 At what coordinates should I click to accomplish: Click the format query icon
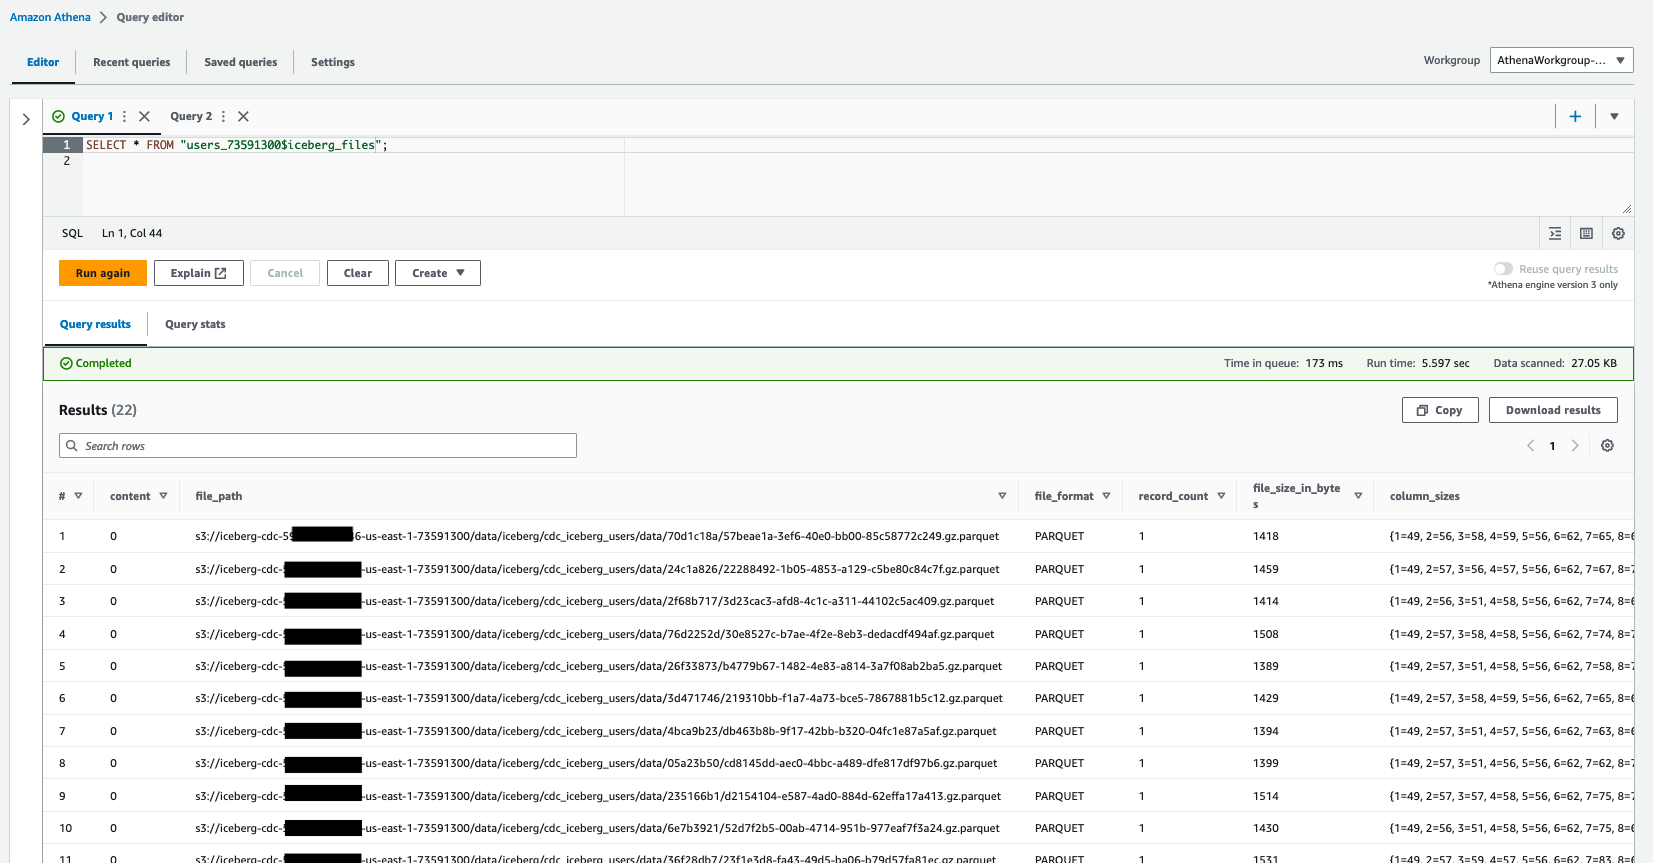tap(1555, 234)
